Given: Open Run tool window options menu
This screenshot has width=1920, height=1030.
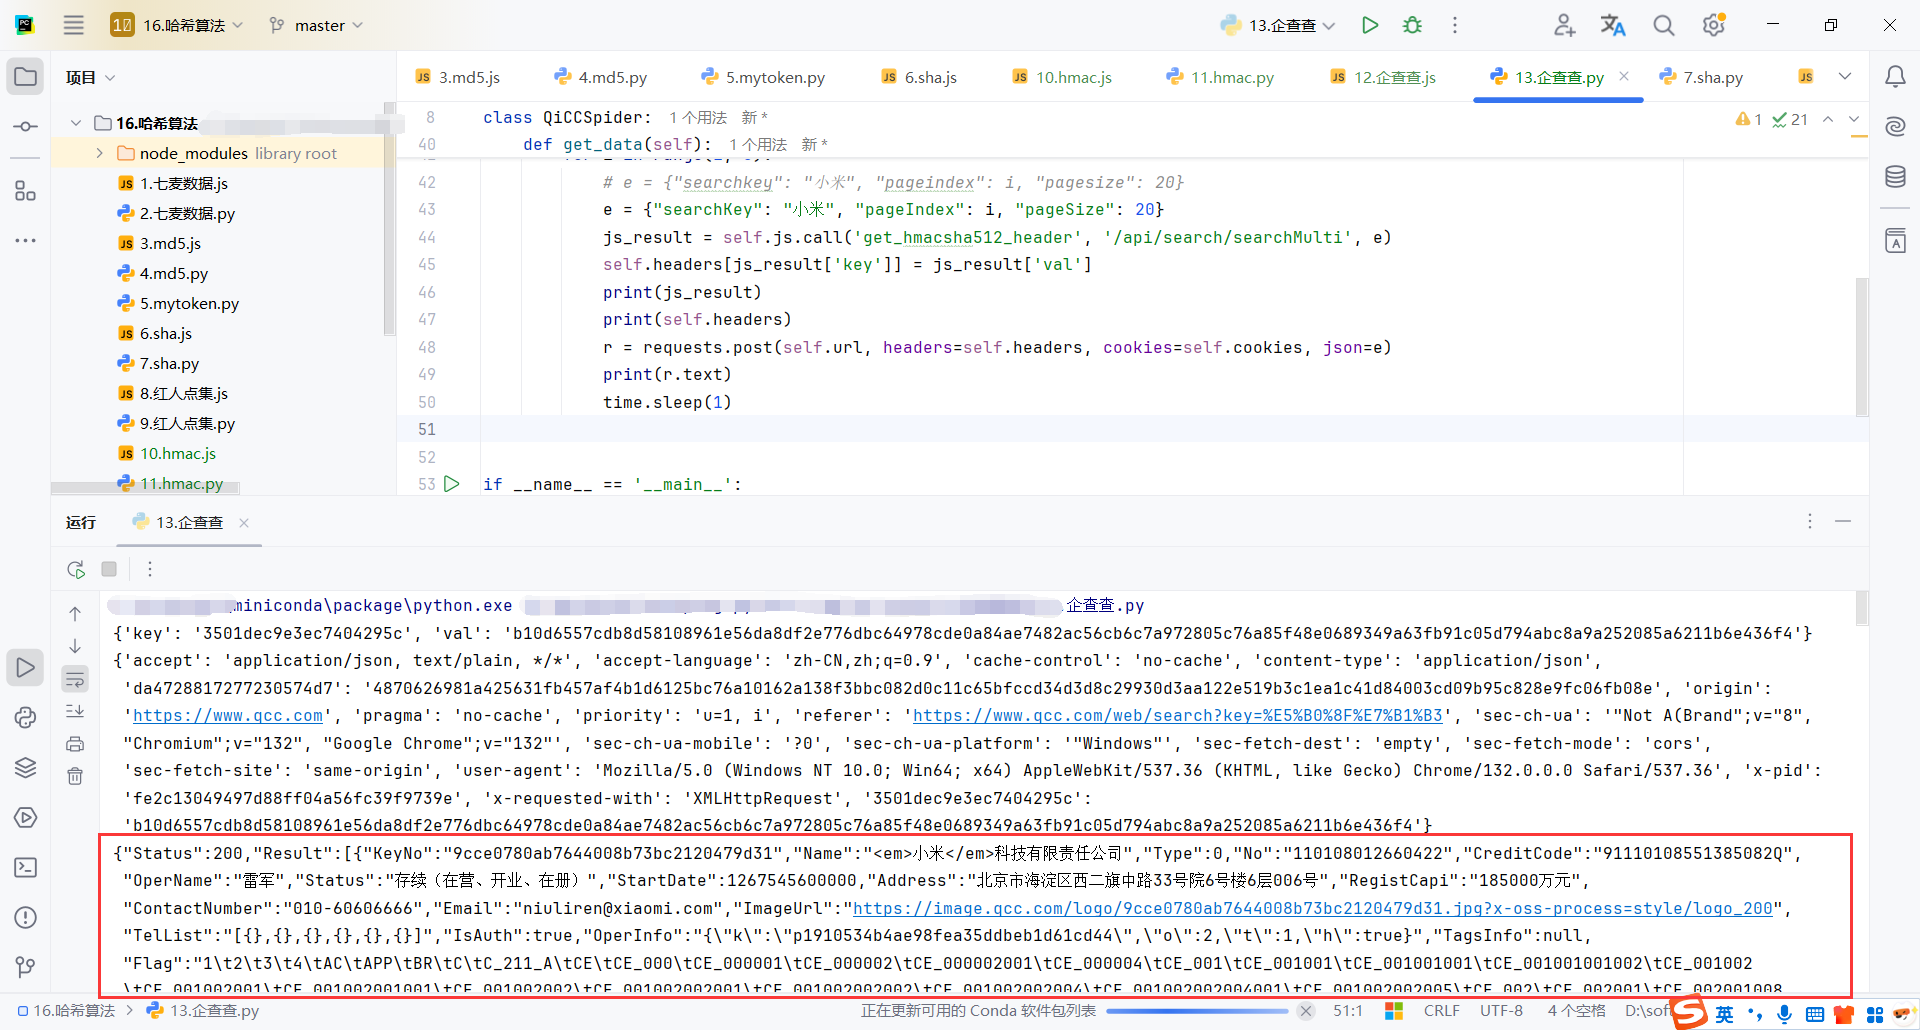Looking at the screenshot, I should click(1809, 521).
